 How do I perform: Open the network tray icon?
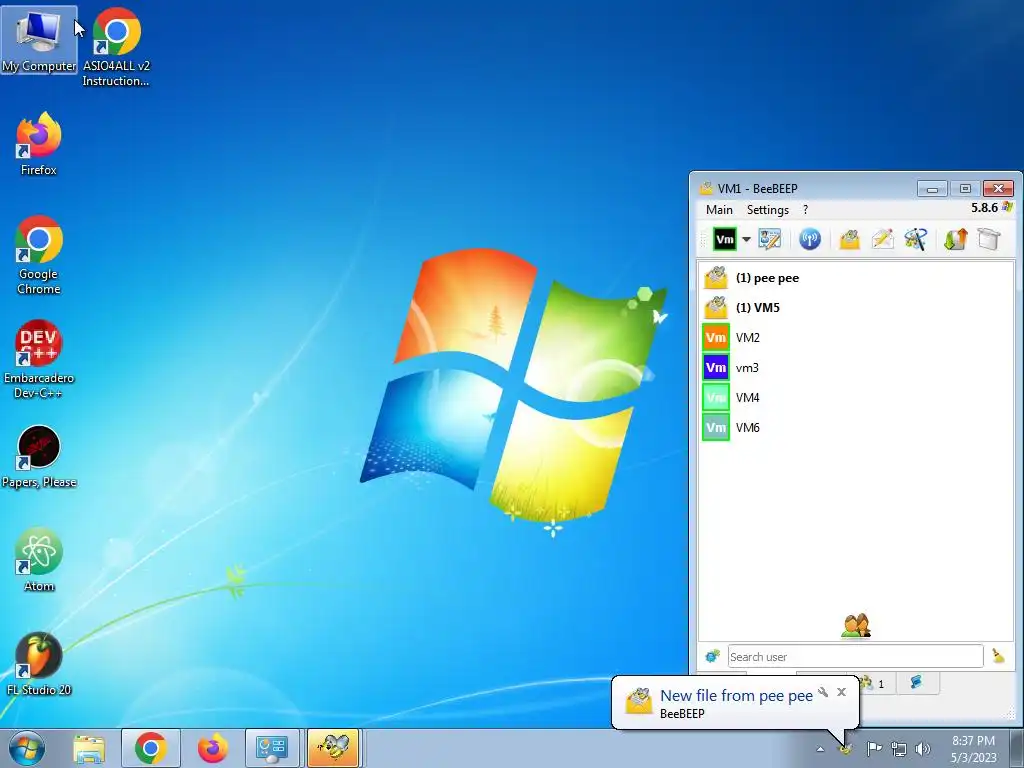coord(899,749)
